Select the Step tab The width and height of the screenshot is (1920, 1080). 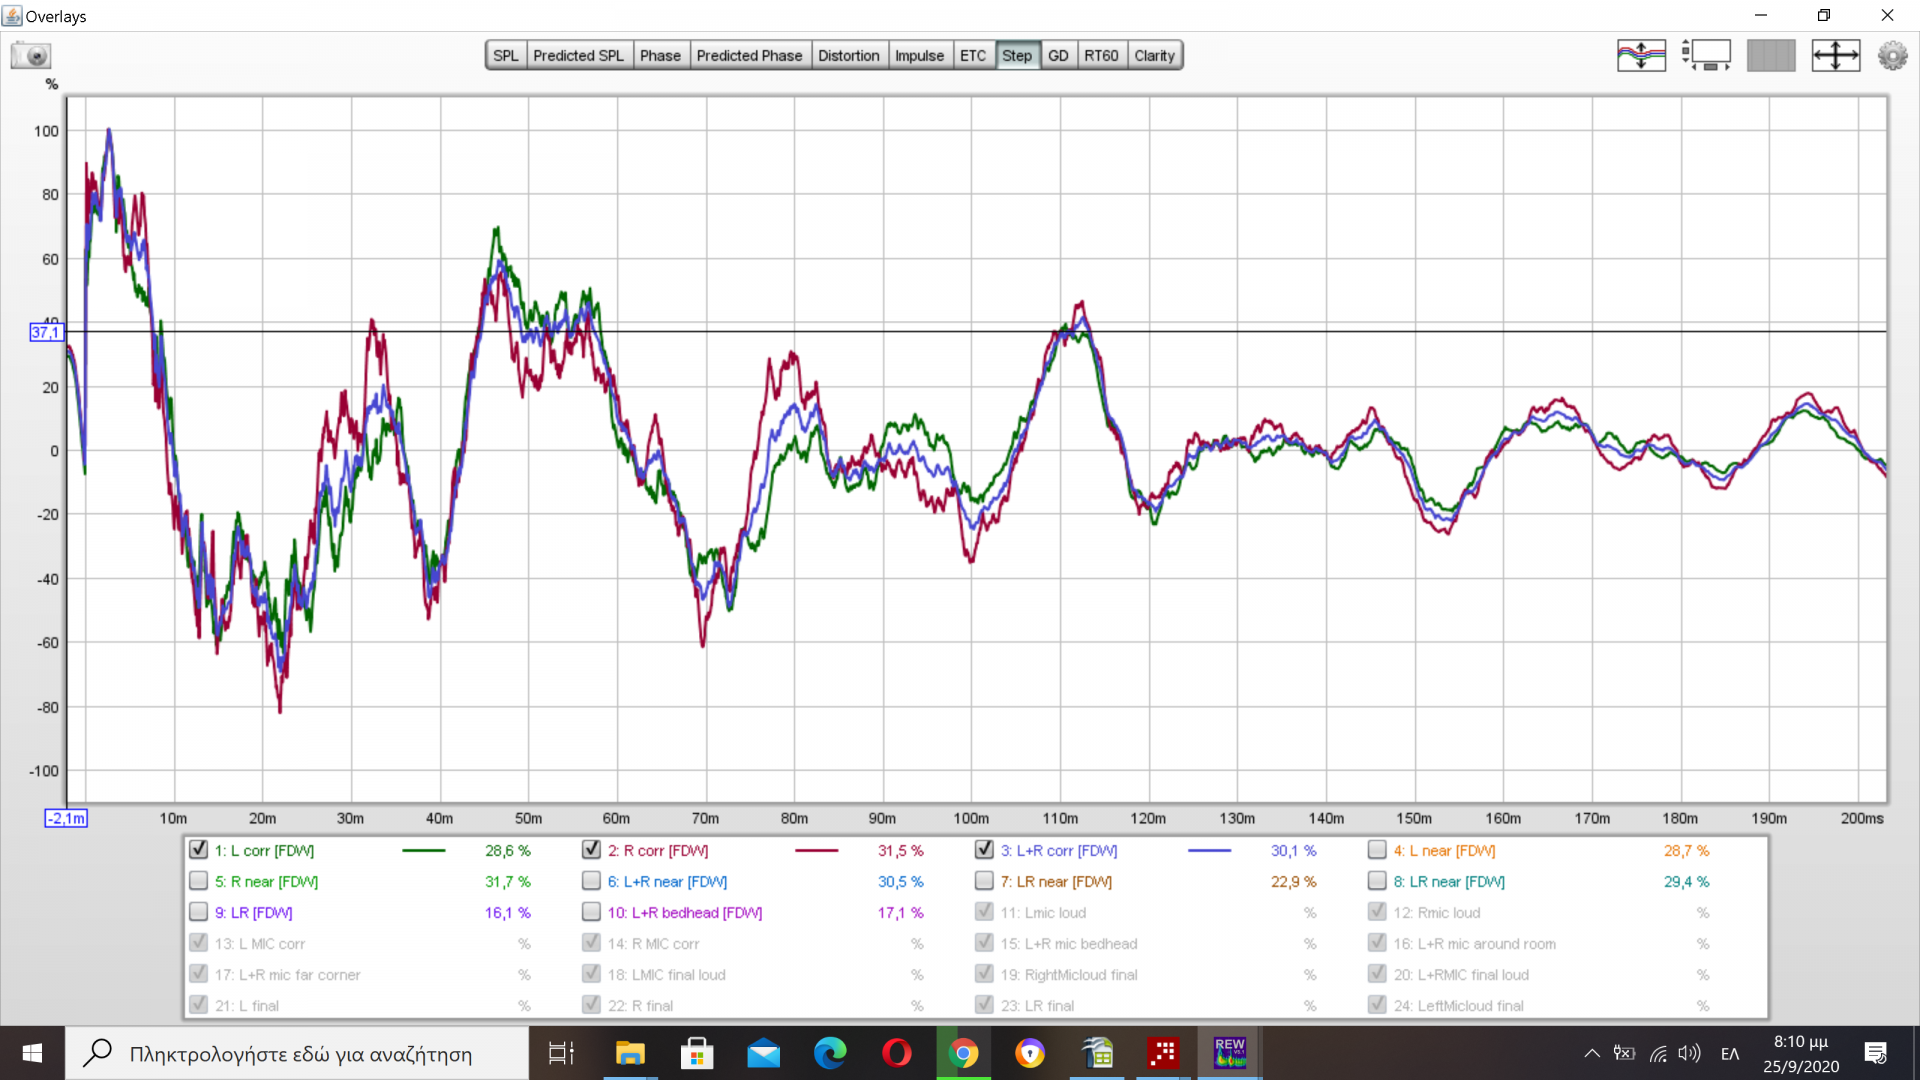pyautogui.click(x=1017, y=55)
